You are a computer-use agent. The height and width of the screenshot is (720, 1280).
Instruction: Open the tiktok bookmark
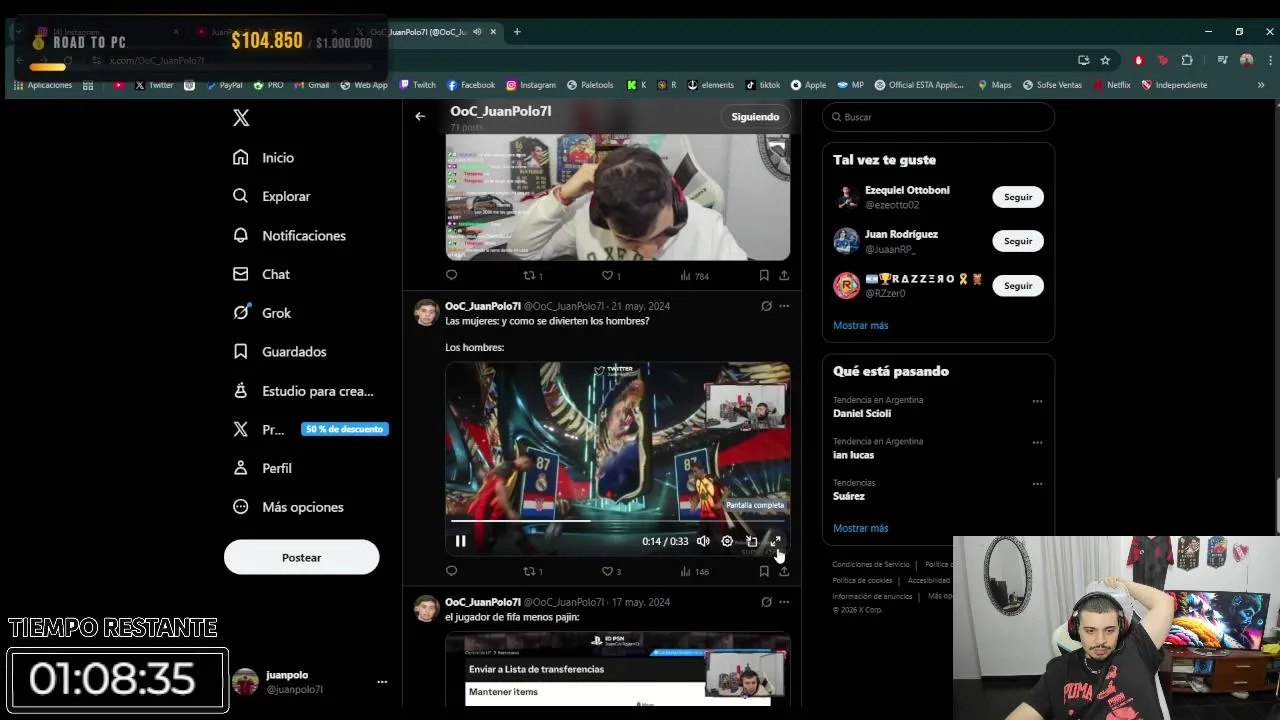point(762,85)
